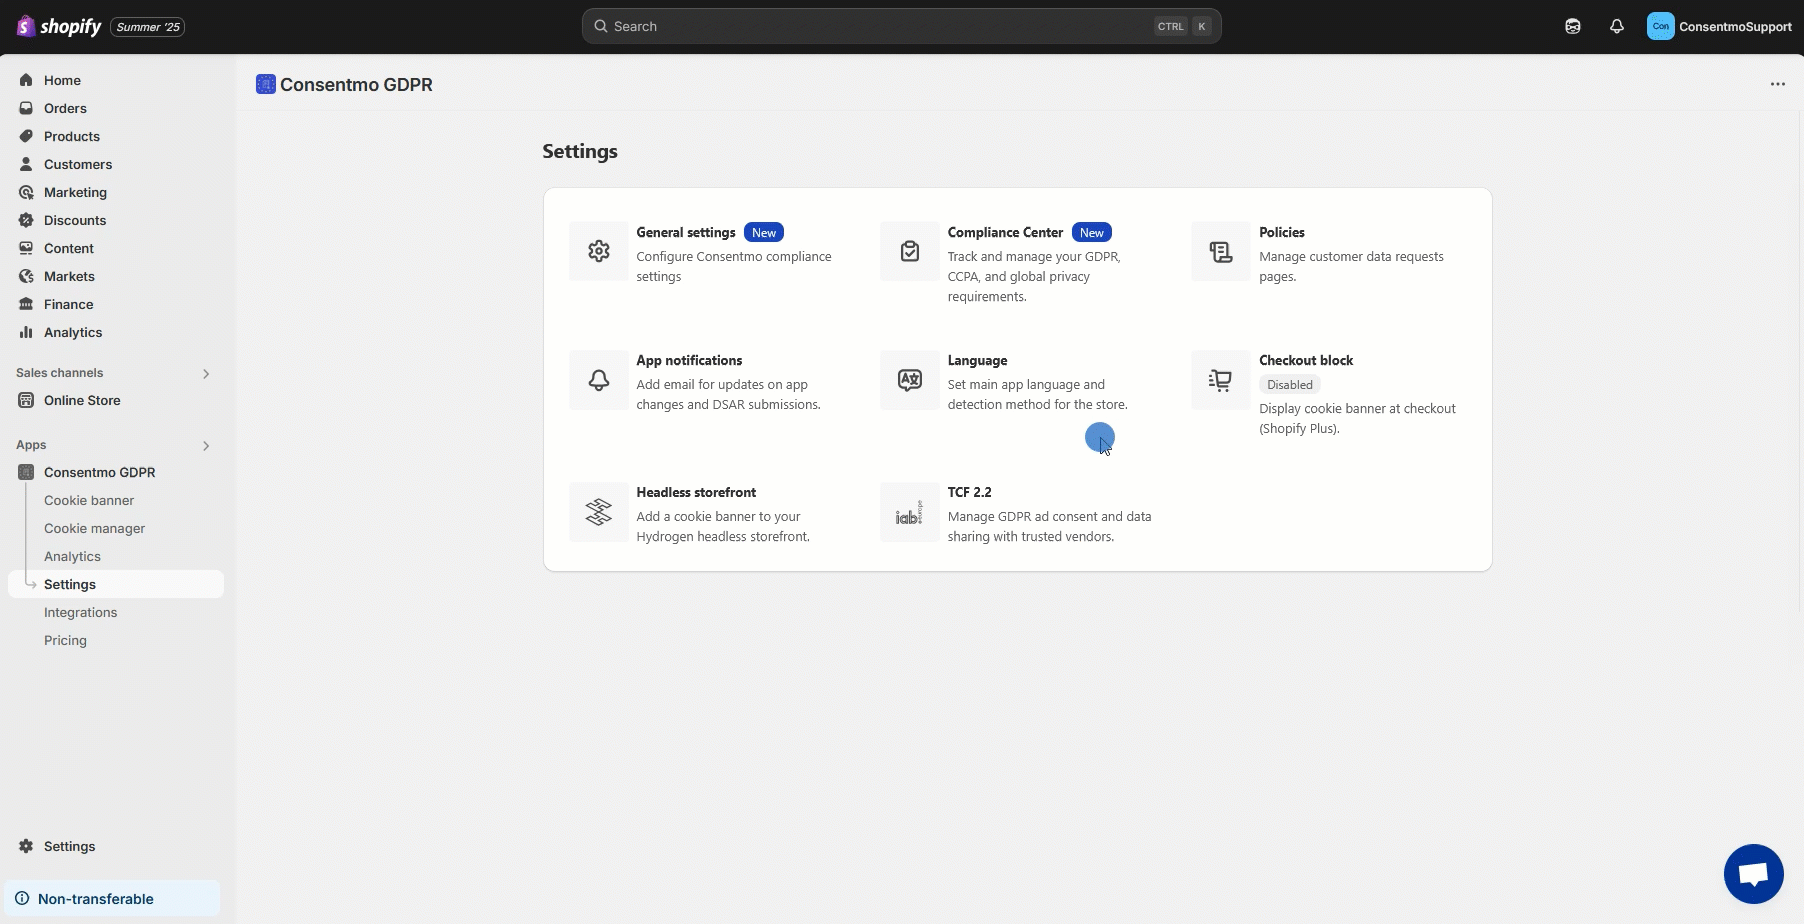Image resolution: width=1804 pixels, height=924 pixels.
Task: Click the New badge beside General settings
Action: pyautogui.click(x=764, y=232)
